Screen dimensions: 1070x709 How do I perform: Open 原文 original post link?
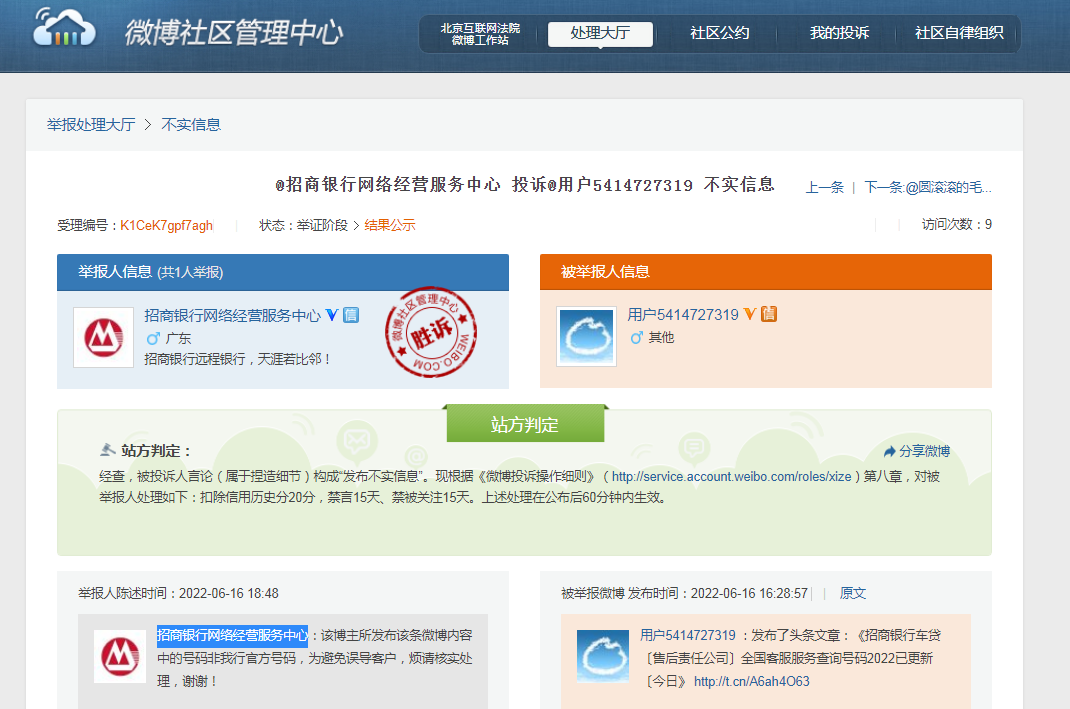pyautogui.click(x=852, y=593)
